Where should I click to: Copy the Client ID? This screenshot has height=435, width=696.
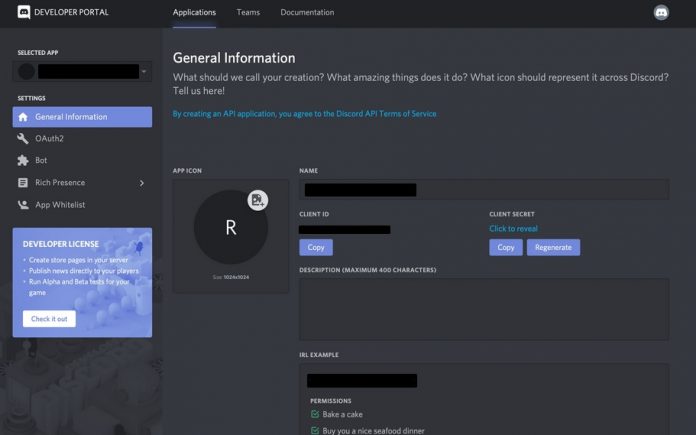coord(316,247)
